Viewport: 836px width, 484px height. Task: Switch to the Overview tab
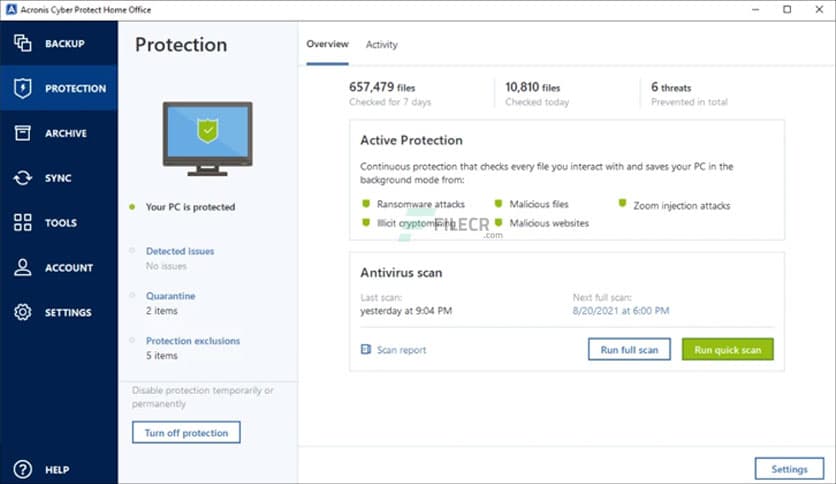pos(327,44)
